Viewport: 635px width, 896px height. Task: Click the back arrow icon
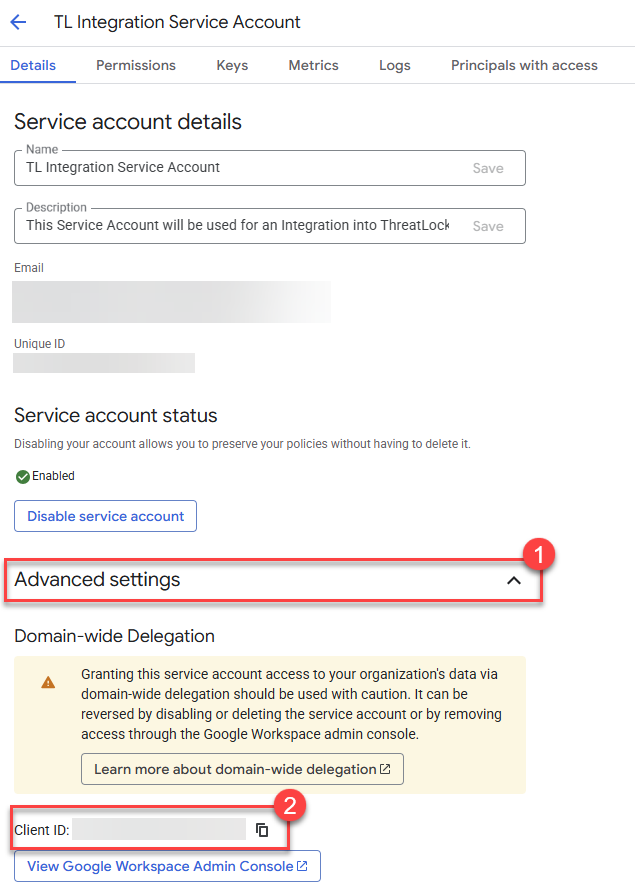pyautogui.click(x=18, y=22)
